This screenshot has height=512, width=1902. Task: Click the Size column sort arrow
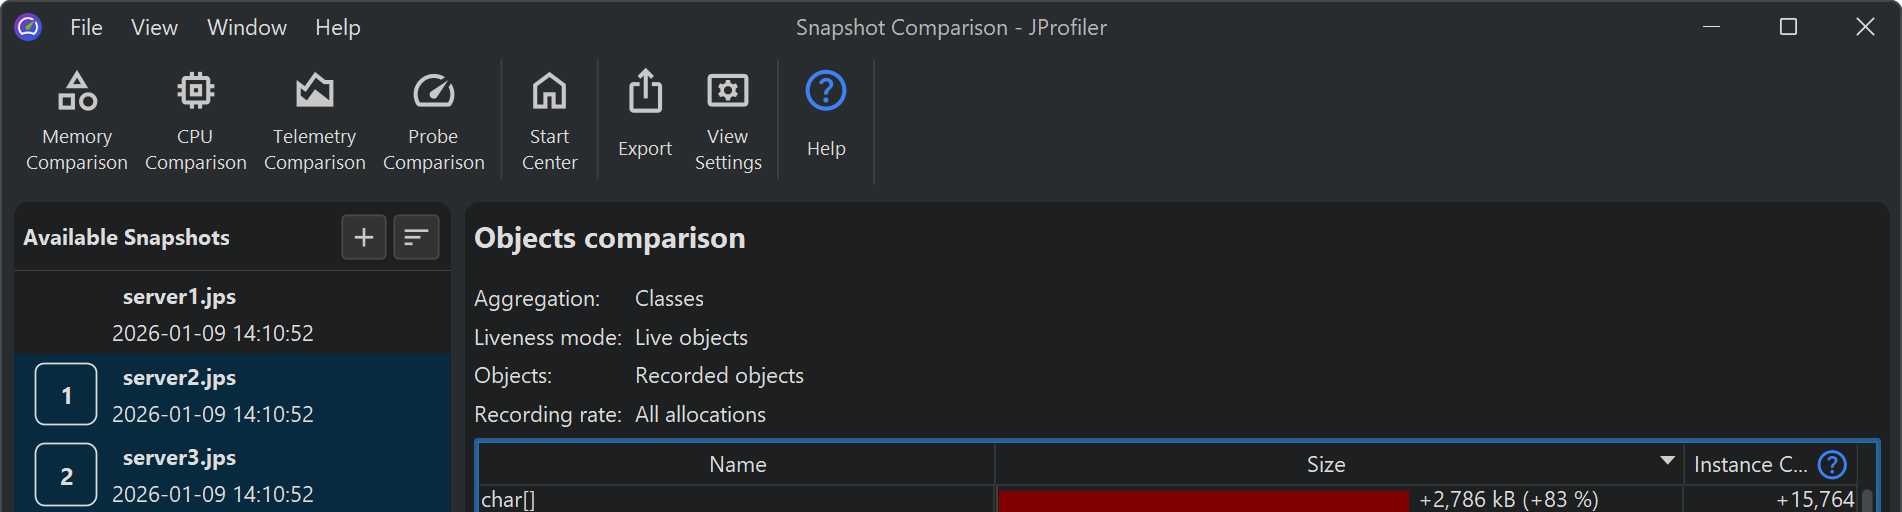click(x=1667, y=461)
